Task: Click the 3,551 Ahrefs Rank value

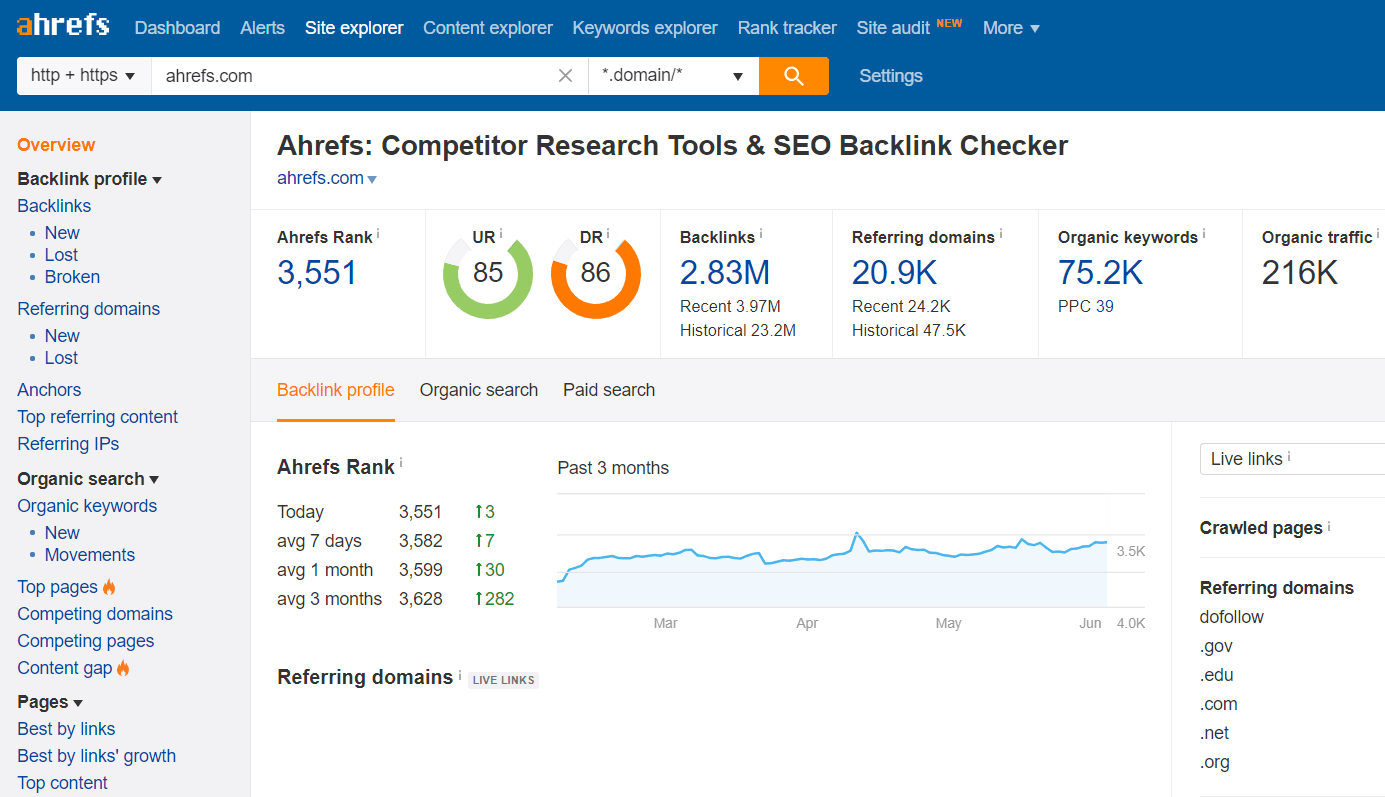Action: 317,272
